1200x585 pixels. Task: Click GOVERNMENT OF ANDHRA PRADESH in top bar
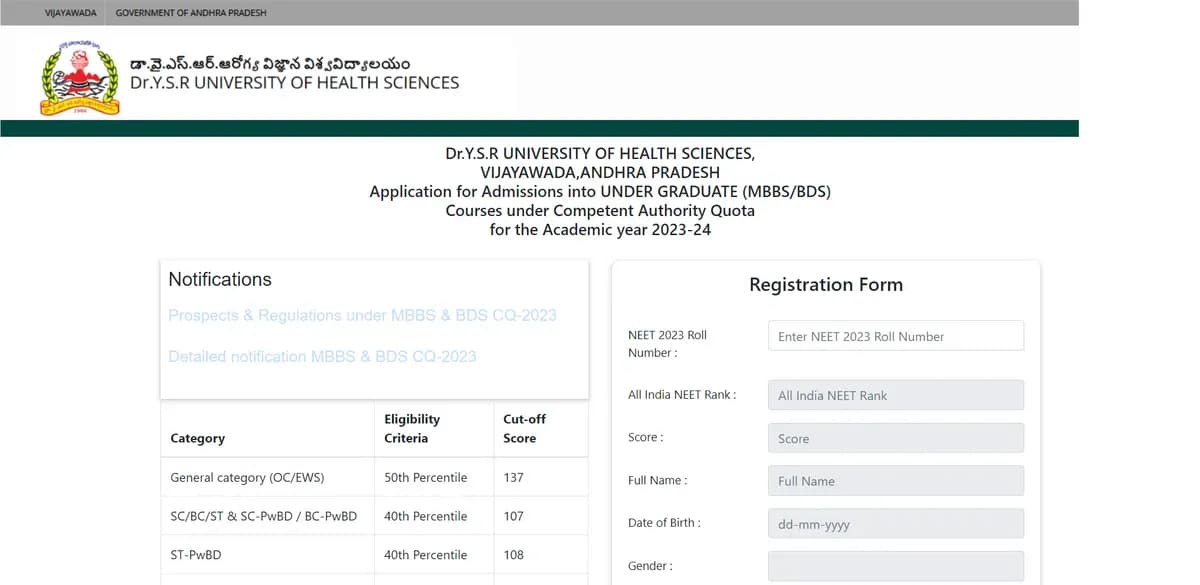191,13
